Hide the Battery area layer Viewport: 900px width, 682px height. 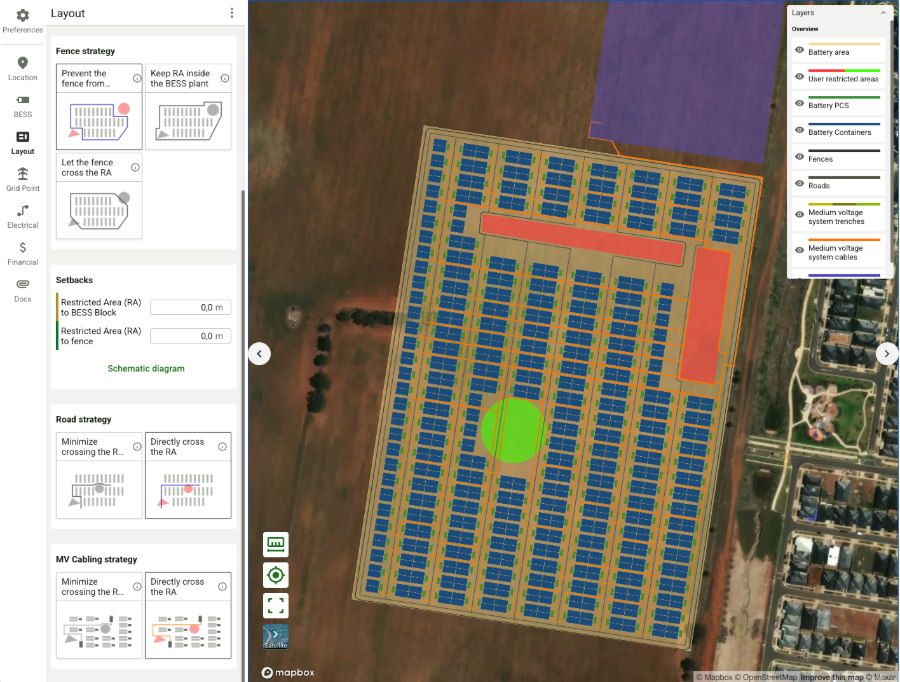coord(799,50)
